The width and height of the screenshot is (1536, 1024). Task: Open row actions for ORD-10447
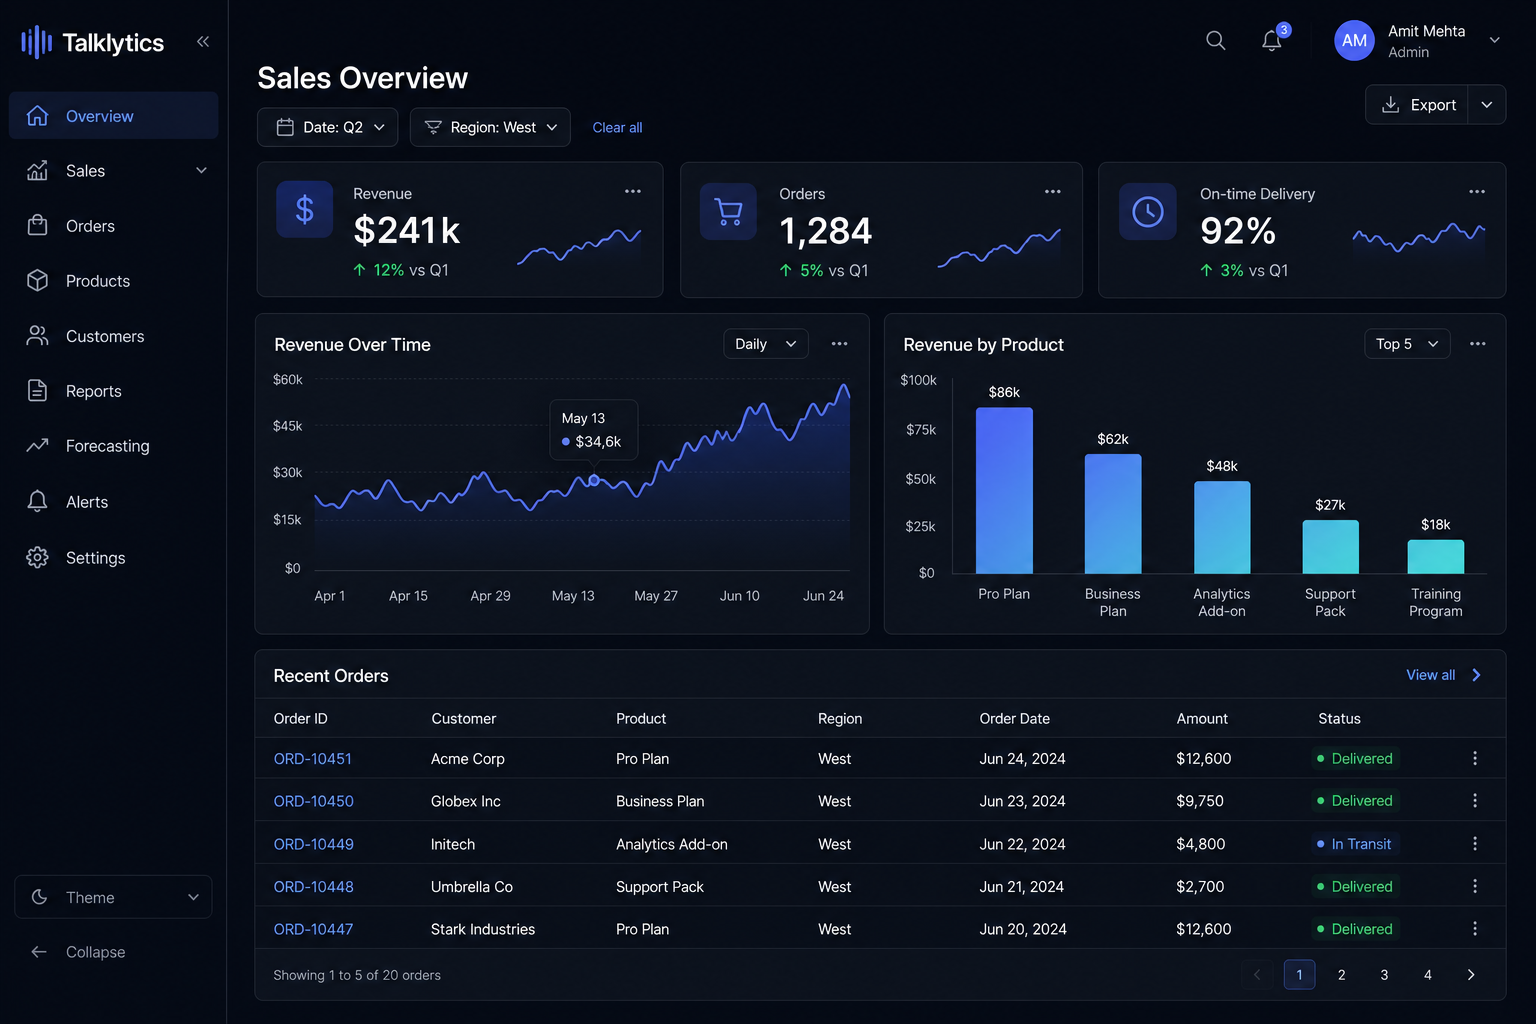coord(1475,929)
